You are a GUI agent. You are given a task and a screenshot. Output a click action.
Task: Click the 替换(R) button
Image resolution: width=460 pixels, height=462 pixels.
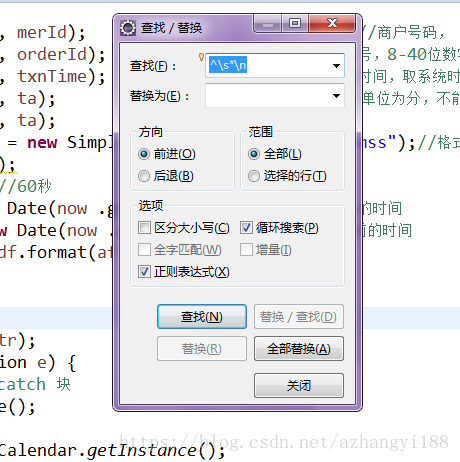(x=202, y=349)
